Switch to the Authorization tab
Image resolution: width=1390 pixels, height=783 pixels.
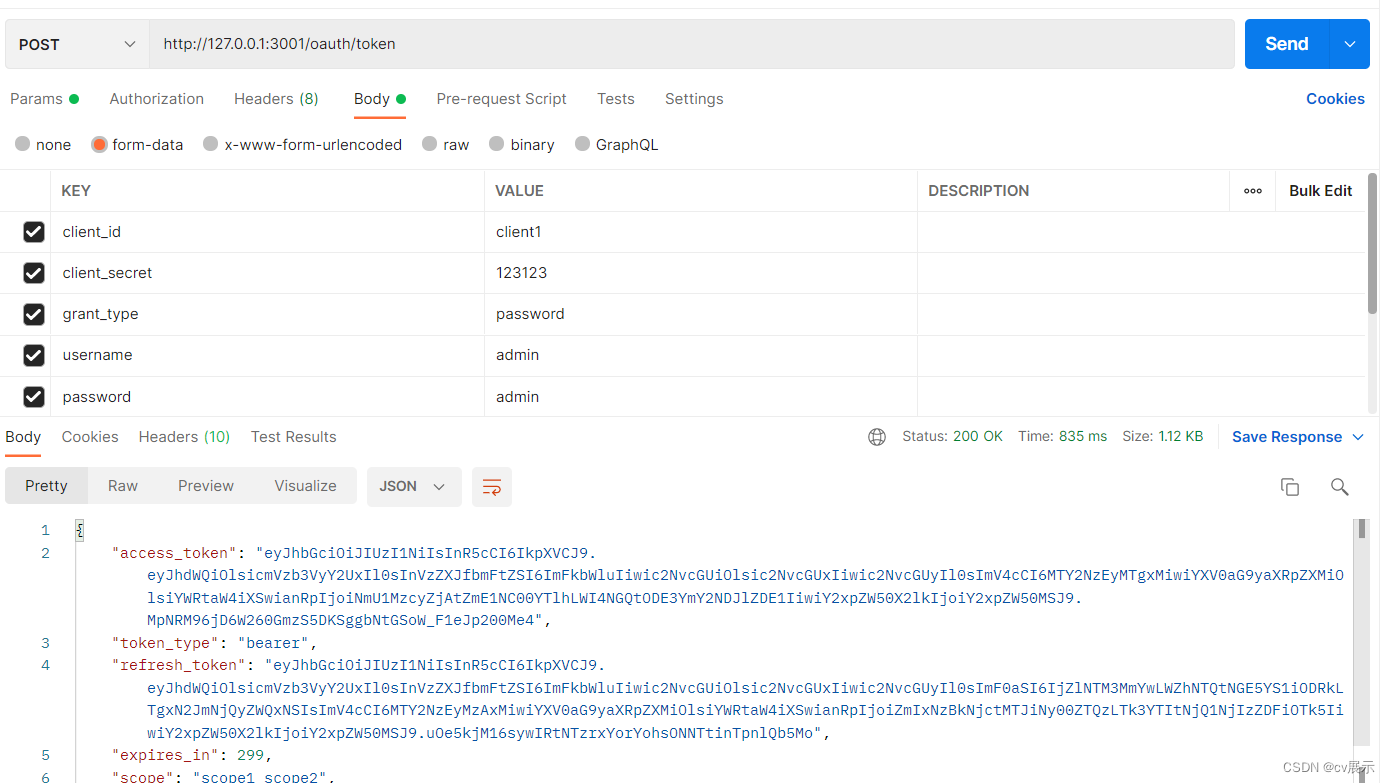point(156,99)
